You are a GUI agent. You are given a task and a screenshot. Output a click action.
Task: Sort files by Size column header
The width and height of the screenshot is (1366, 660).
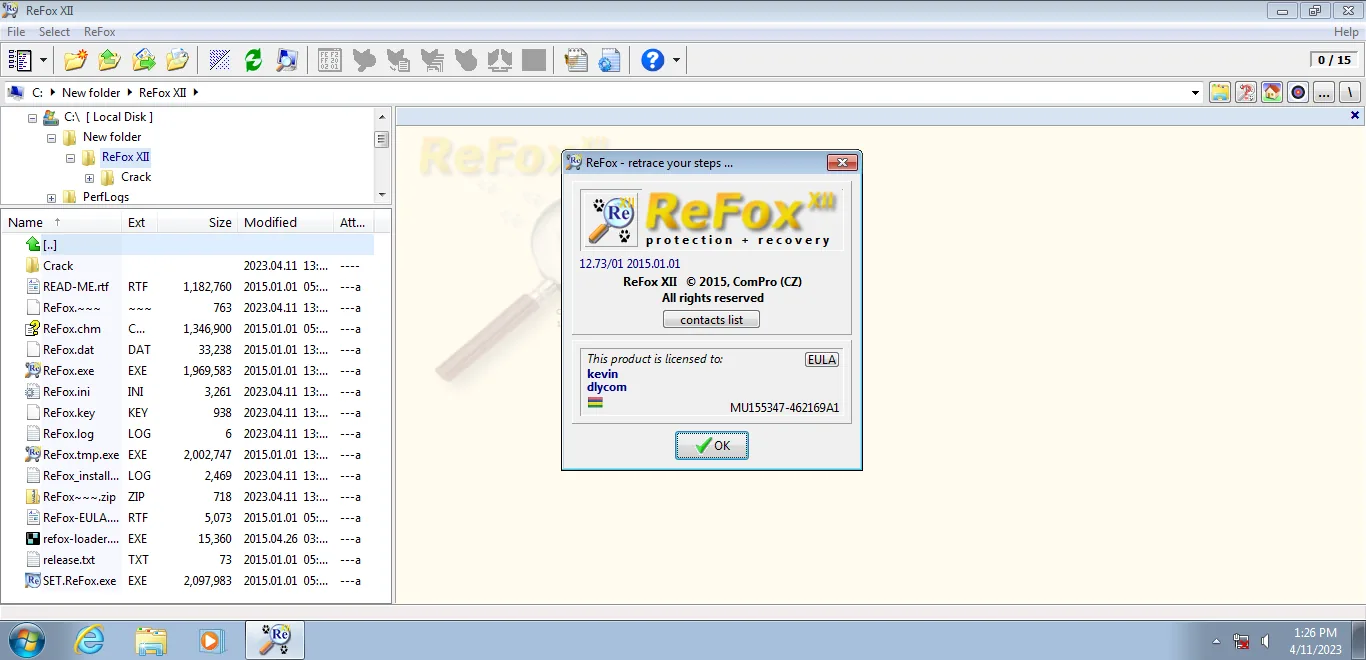(x=198, y=222)
